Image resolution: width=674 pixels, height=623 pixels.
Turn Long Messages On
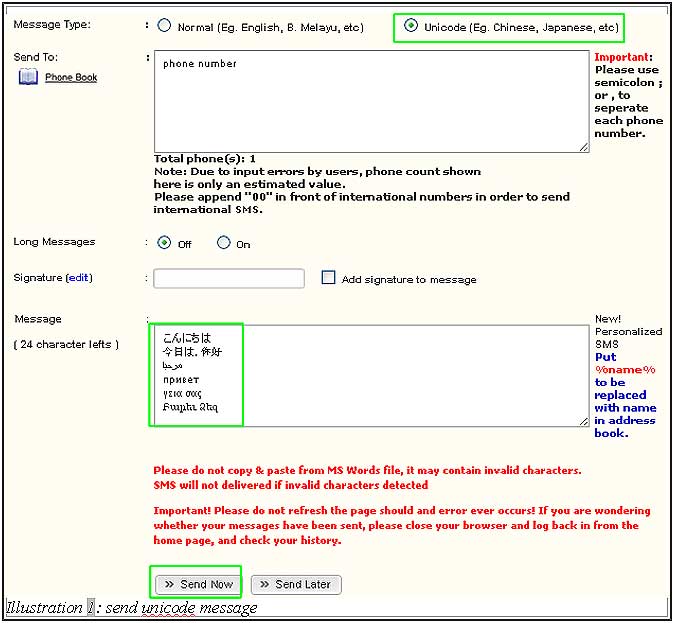(x=224, y=242)
